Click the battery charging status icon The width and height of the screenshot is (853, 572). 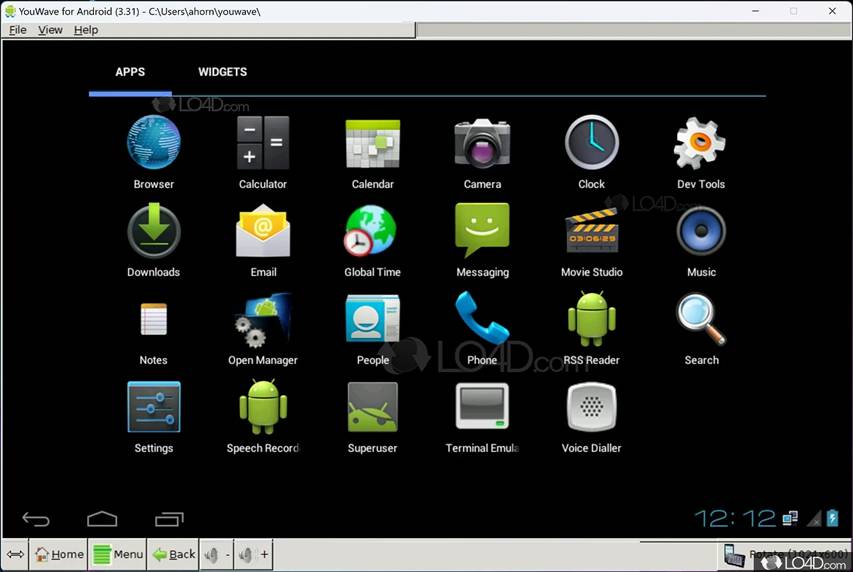[x=832, y=518]
